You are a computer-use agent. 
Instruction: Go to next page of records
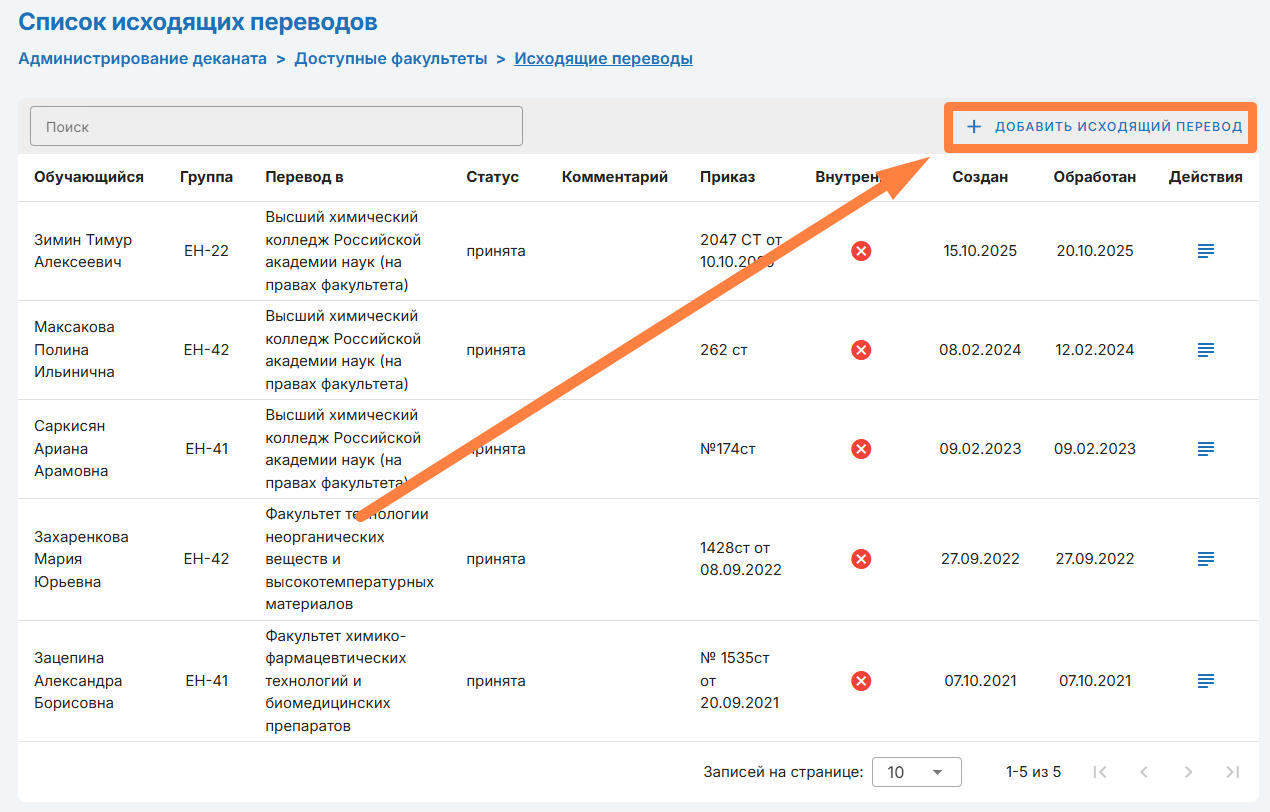tap(1188, 772)
